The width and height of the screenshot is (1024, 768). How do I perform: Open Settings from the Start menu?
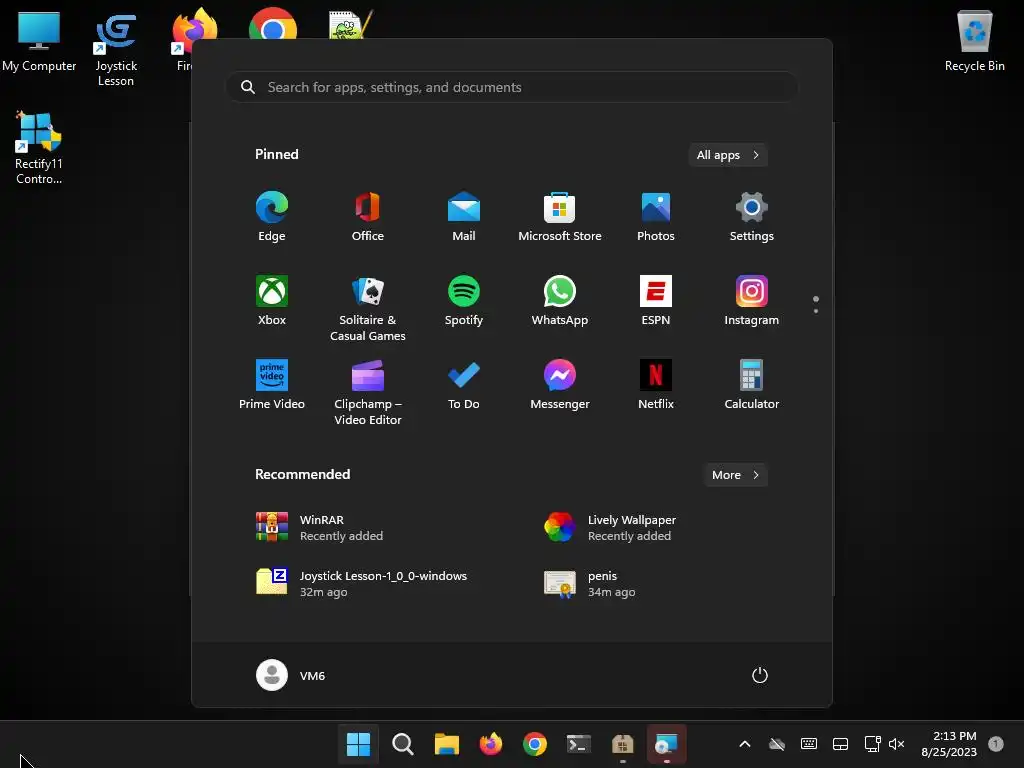tap(752, 217)
